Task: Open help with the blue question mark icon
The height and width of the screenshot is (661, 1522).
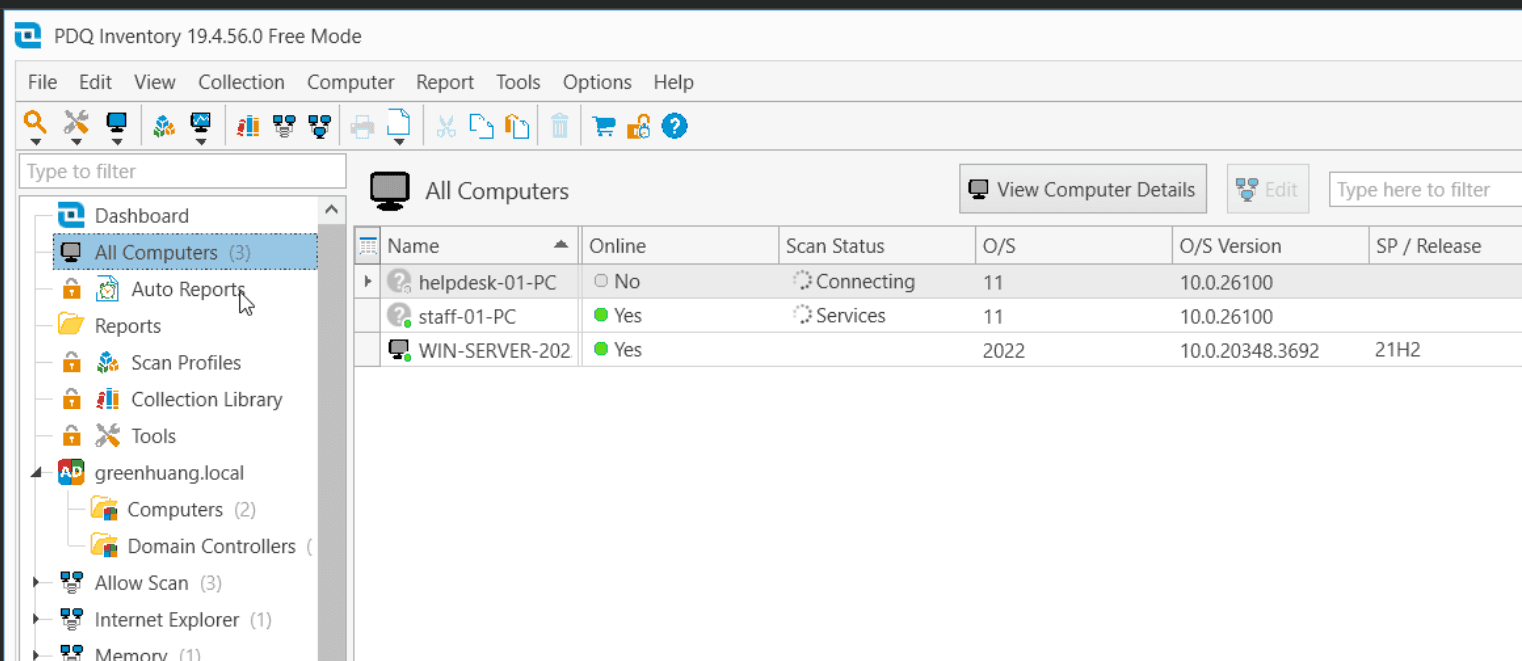Action: tap(675, 126)
